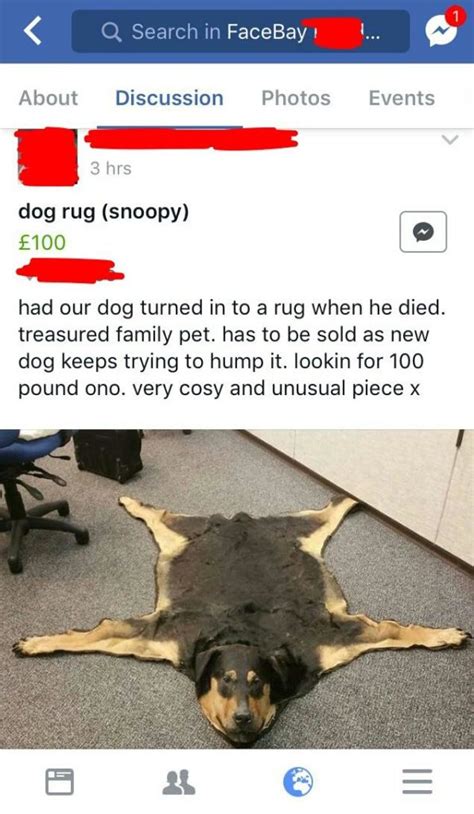Open the poster's profile picture
This screenshot has height=814, width=474.
pyautogui.click(x=47, y=156)
